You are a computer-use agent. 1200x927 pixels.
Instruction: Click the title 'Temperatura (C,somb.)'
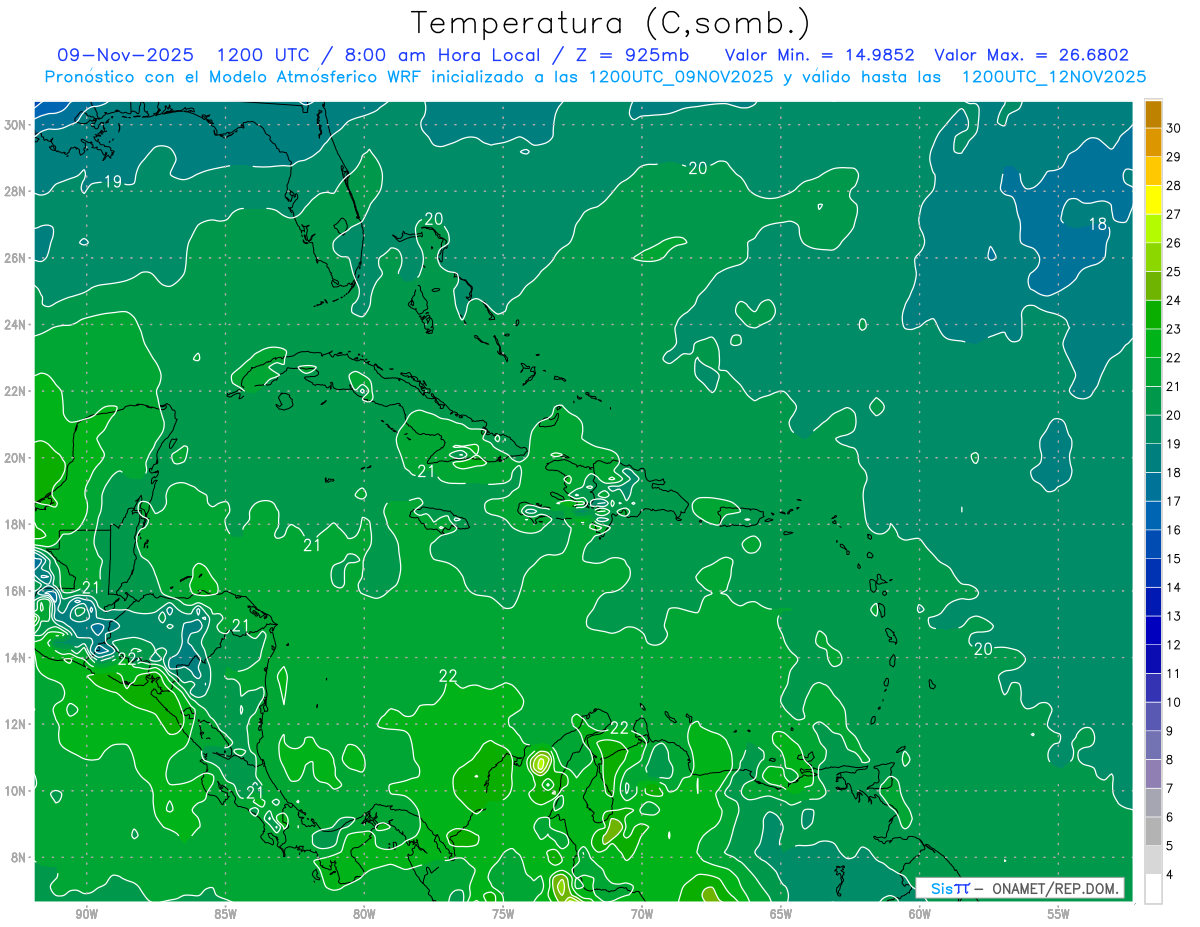(x=611, y=24)
